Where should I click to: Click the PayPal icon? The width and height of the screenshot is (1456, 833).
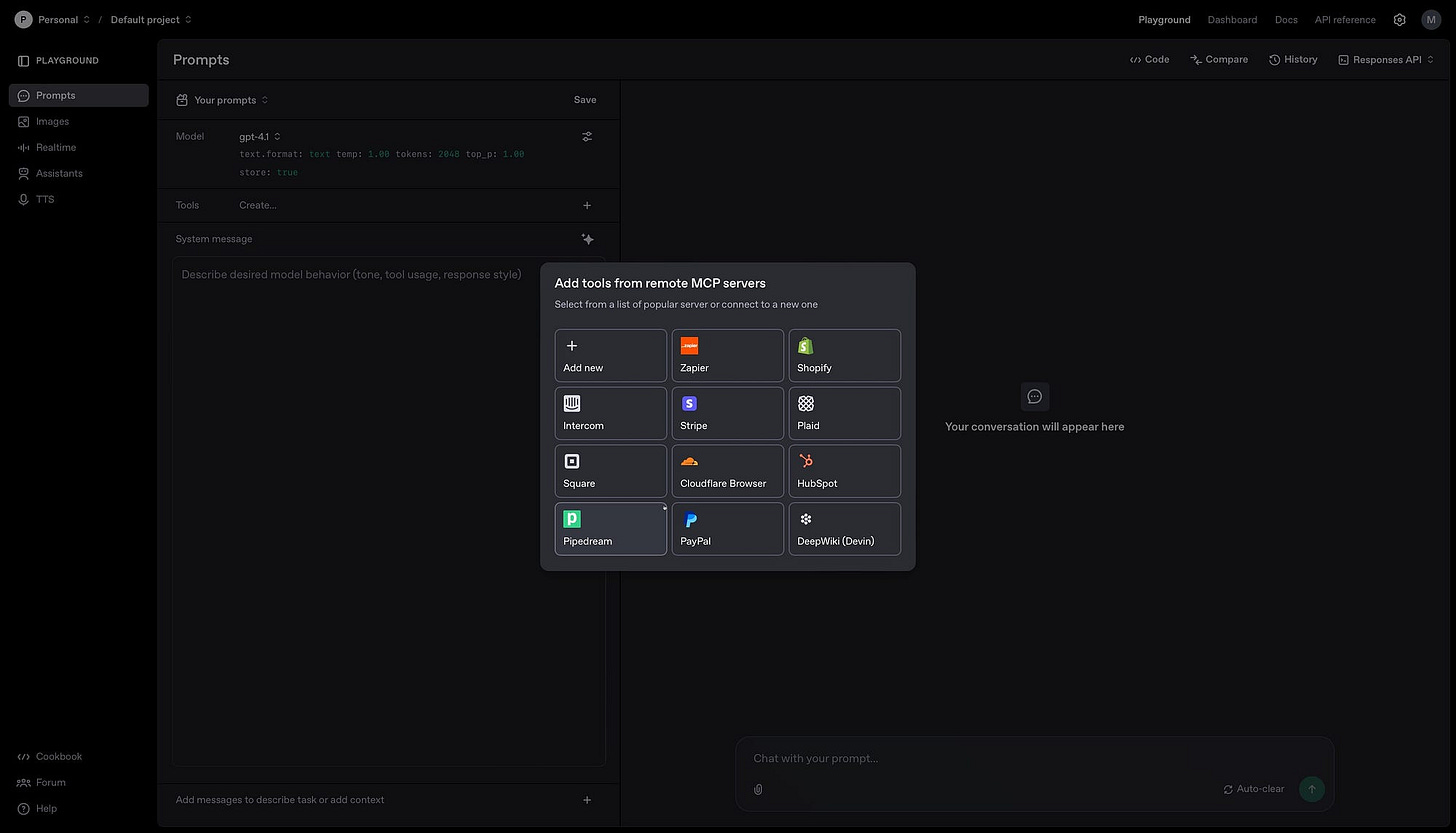(690, 520)
